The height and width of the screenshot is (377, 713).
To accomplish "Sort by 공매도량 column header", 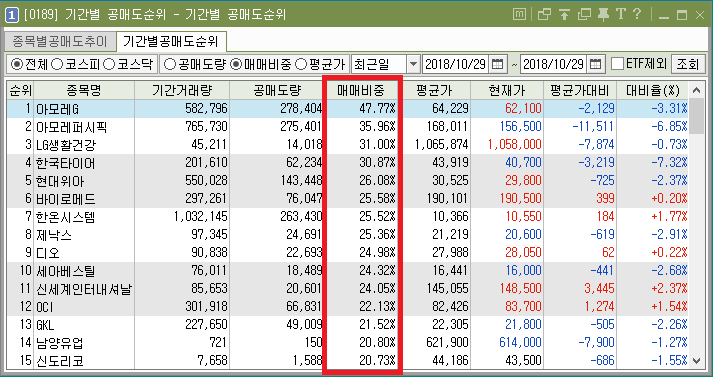I will tap(277, 90).
